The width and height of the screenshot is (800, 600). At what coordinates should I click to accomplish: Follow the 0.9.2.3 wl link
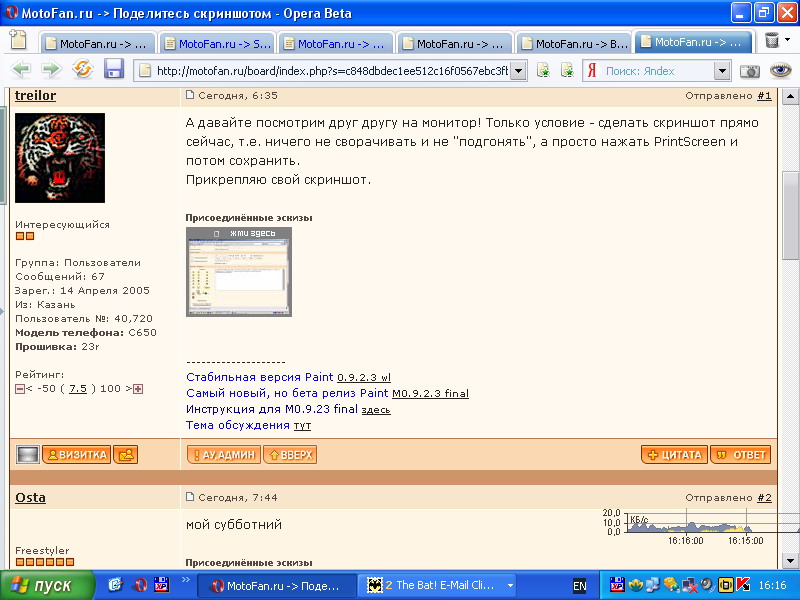point(364,378)
